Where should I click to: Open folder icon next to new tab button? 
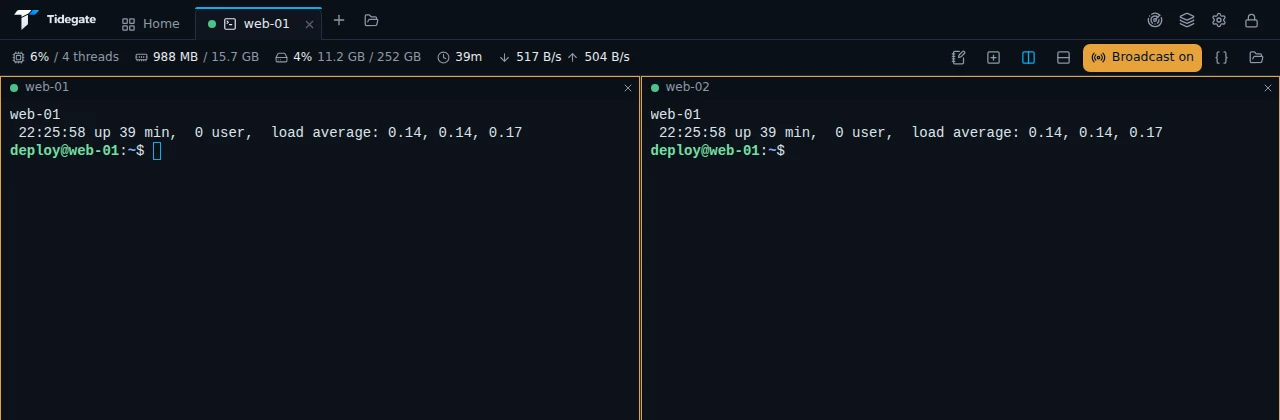coord(372,20)
